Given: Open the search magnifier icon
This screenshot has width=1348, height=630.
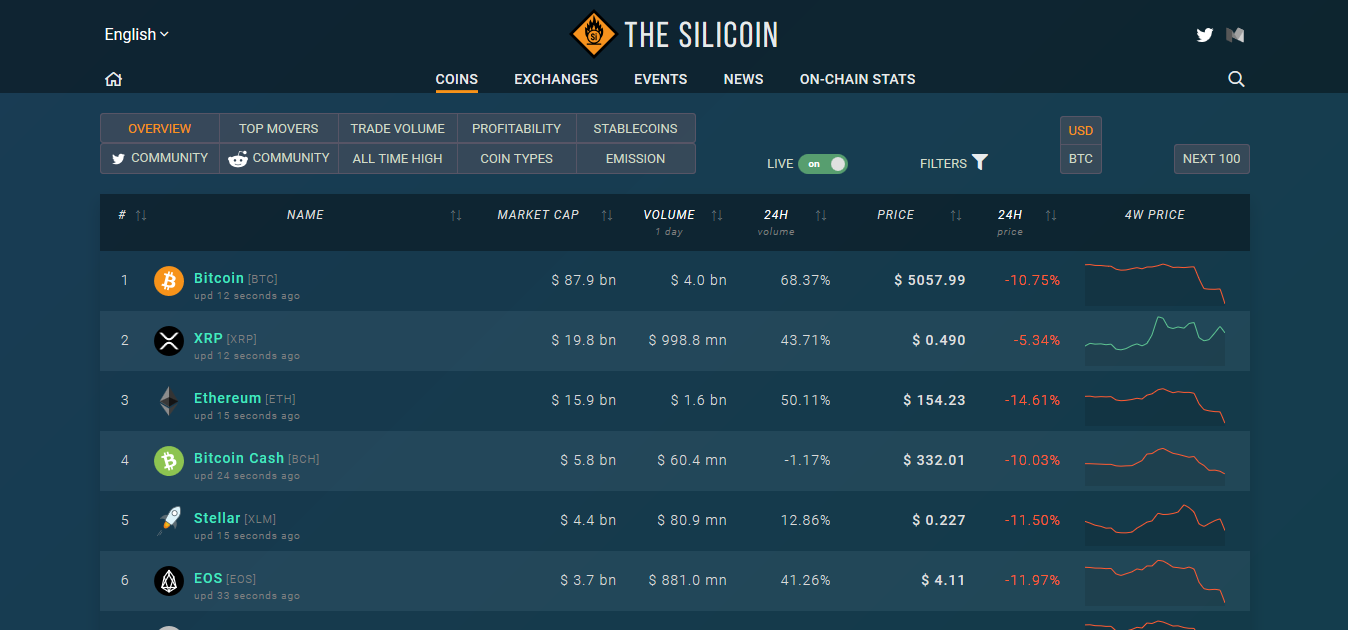Looking at the screenshot, I should 1236,79.
